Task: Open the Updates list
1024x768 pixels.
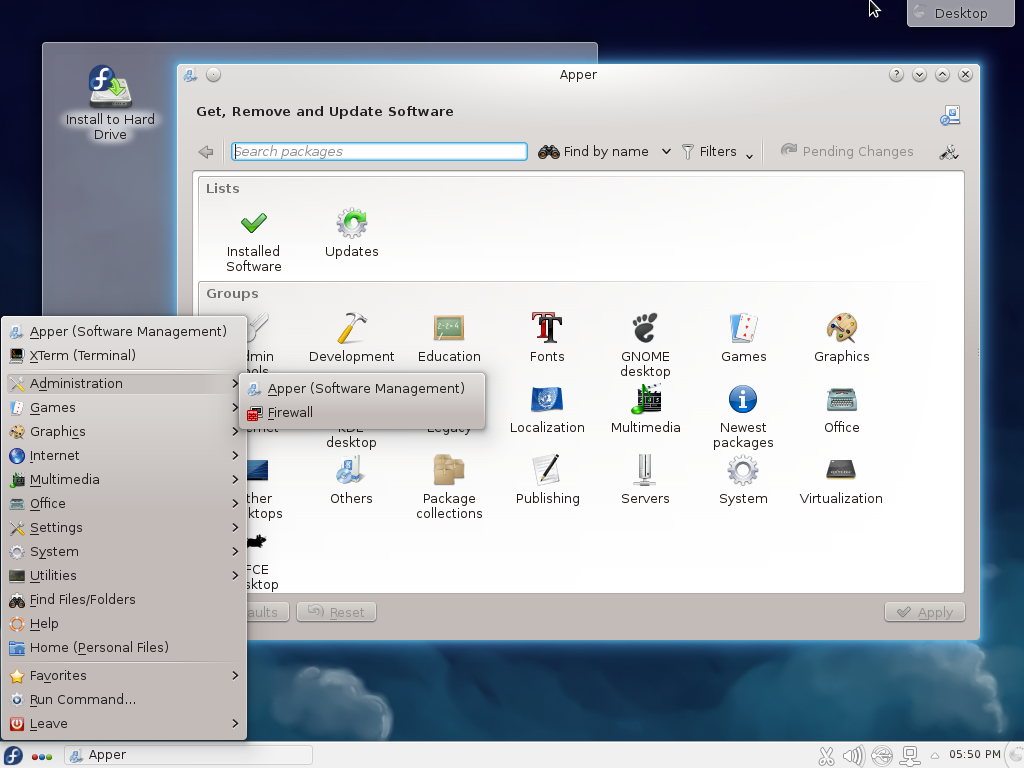Action: point(351,234)
